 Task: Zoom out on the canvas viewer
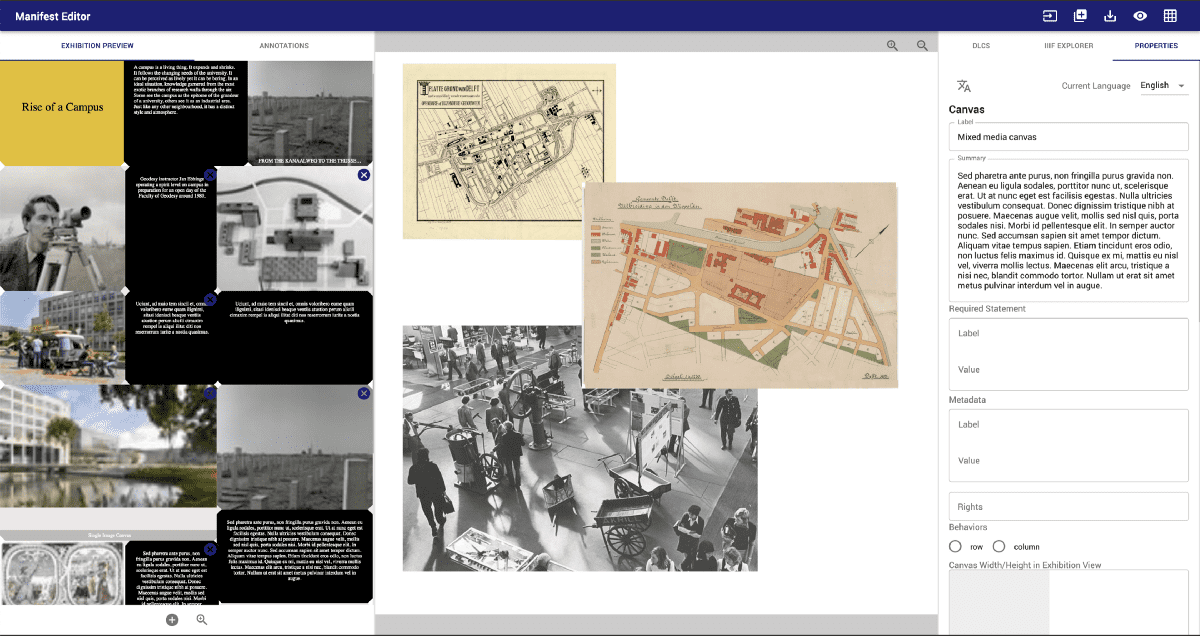[923, 45]
